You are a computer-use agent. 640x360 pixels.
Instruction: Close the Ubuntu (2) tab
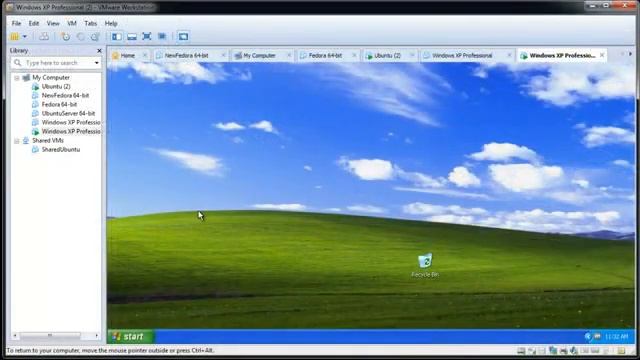coord(412,55)
